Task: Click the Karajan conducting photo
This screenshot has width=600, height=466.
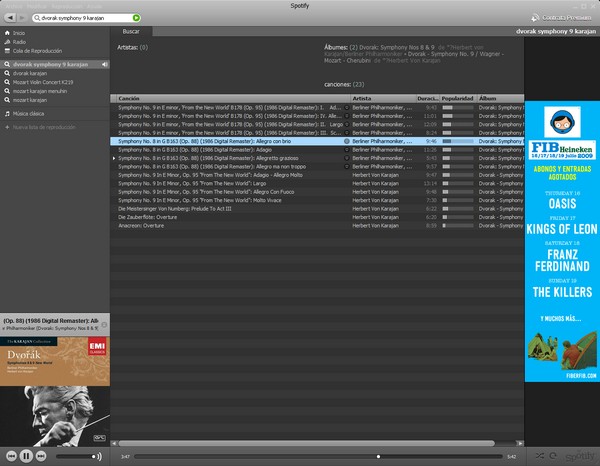Action: tap(55, 416)
